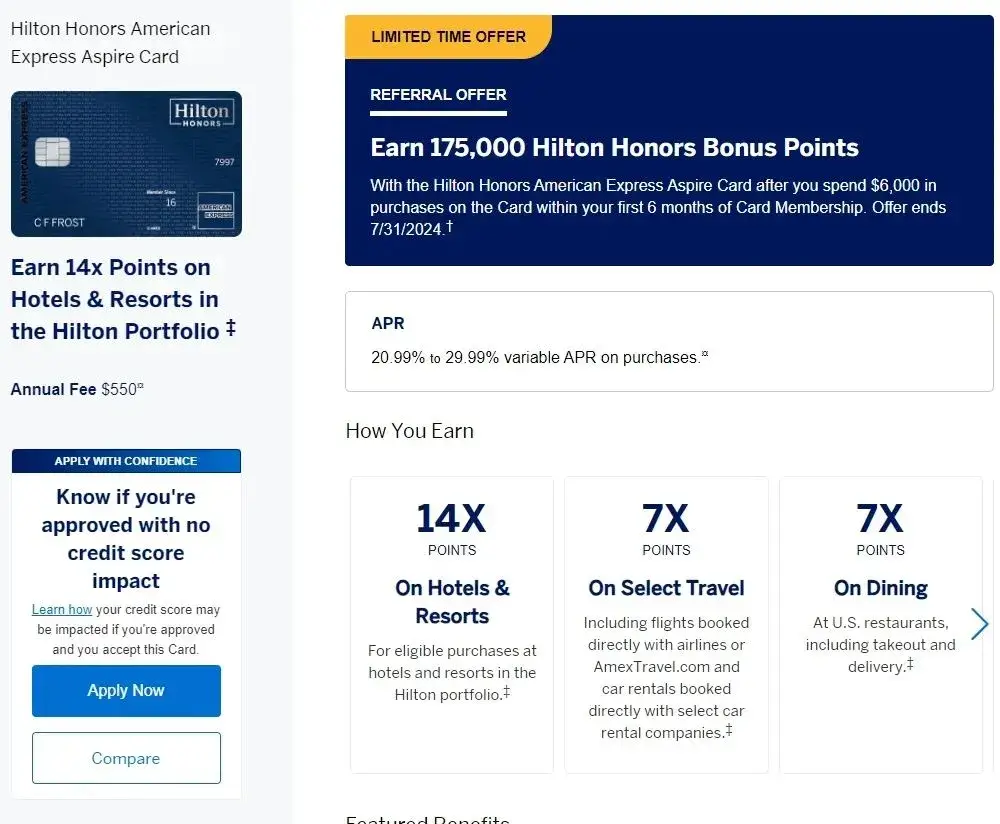This screenshot has width=1000, height=824.
Task: Open the footnote after 'takeout and delivery' text
Action: coord(910,663)
